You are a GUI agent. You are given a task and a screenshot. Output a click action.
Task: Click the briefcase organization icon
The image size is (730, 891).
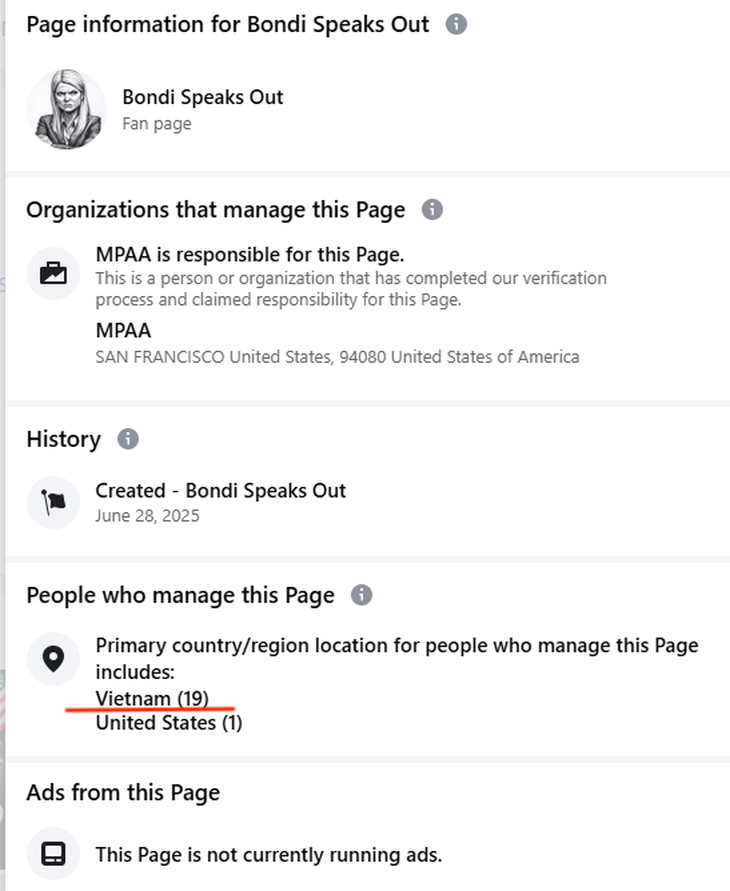(x=53, y=273)
